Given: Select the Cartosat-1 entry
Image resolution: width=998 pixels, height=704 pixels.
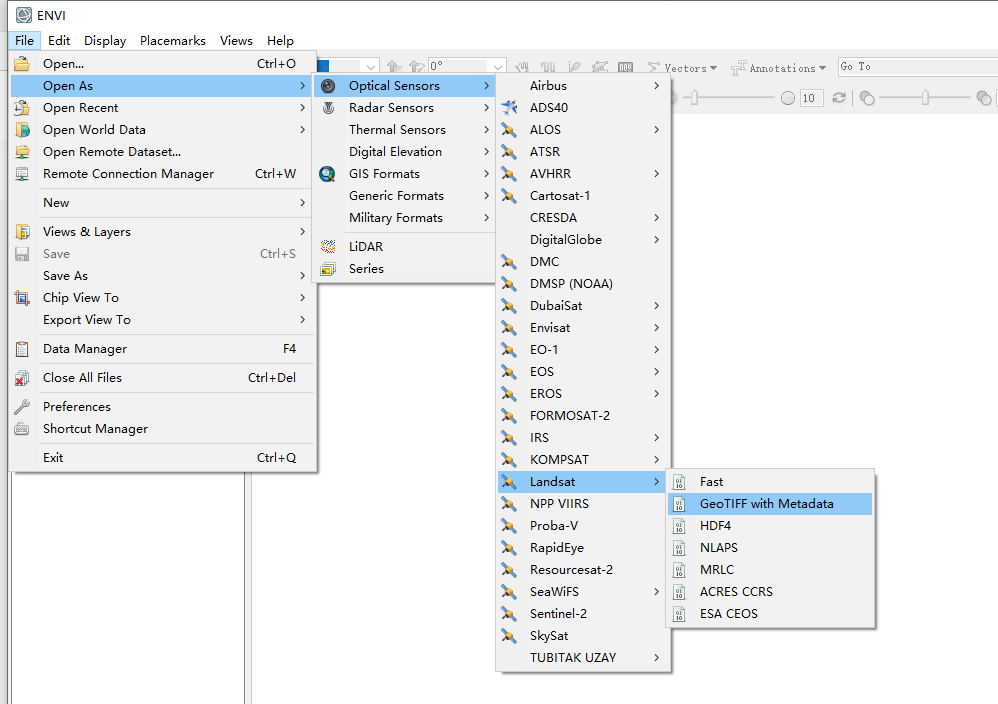Looking at the screenshot, I should [583, 196].
